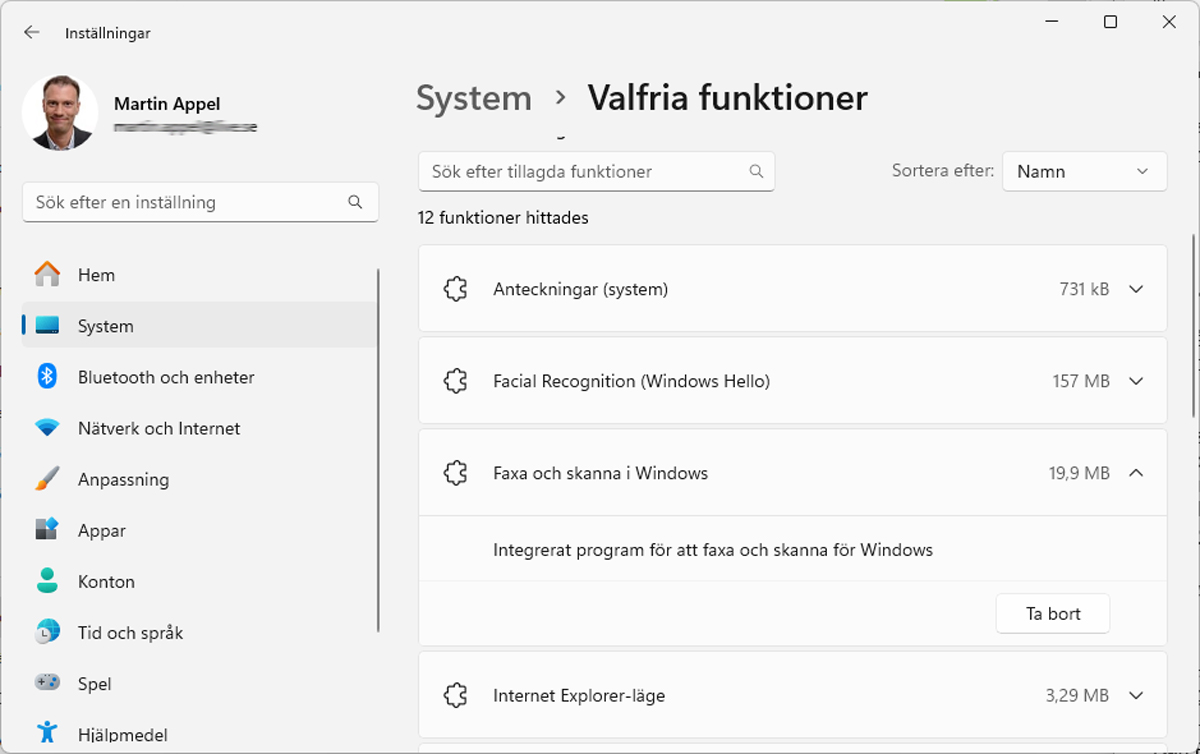Collapse Faxa och skanna i Windows

coord(1135,473)
